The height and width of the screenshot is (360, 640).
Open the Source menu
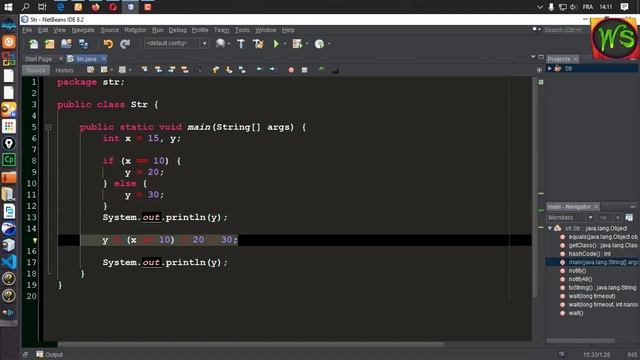109,30
